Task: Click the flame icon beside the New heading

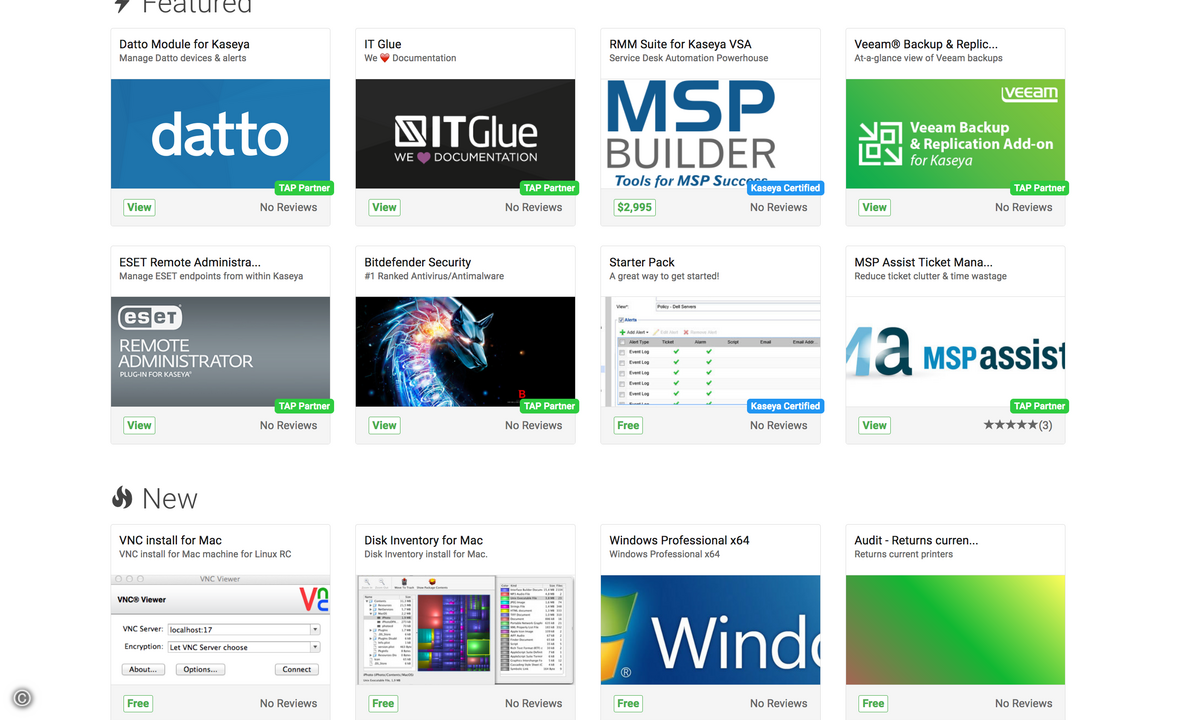Action: click(122, 497)
